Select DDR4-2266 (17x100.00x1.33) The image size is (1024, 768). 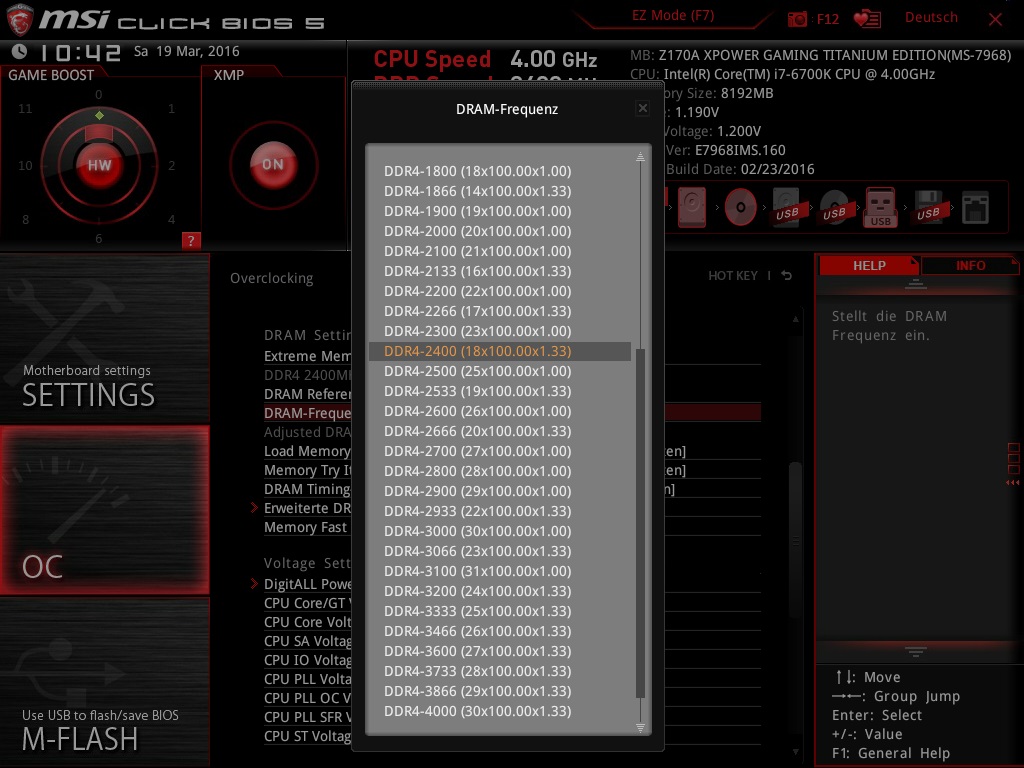coord(500,311)
